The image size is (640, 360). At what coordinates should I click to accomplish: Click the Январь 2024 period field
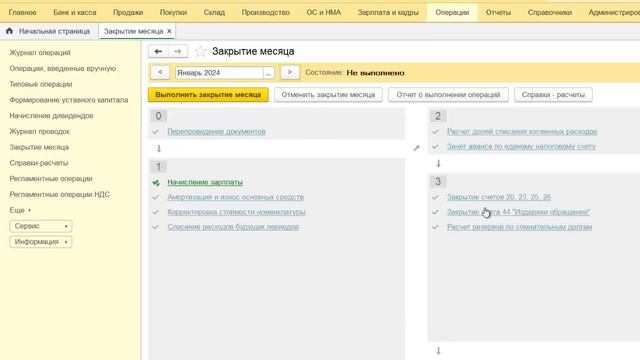219,73
